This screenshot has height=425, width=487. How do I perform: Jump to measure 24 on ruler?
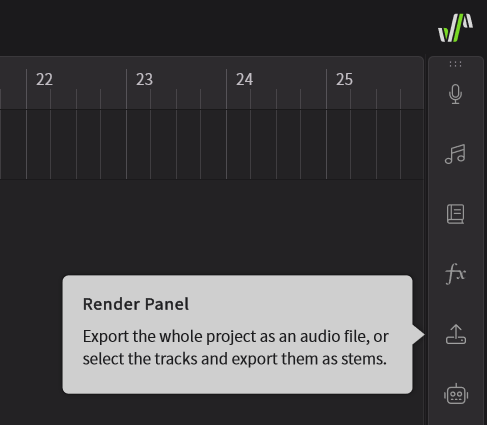pyautogui.click(x=244, y=79)
